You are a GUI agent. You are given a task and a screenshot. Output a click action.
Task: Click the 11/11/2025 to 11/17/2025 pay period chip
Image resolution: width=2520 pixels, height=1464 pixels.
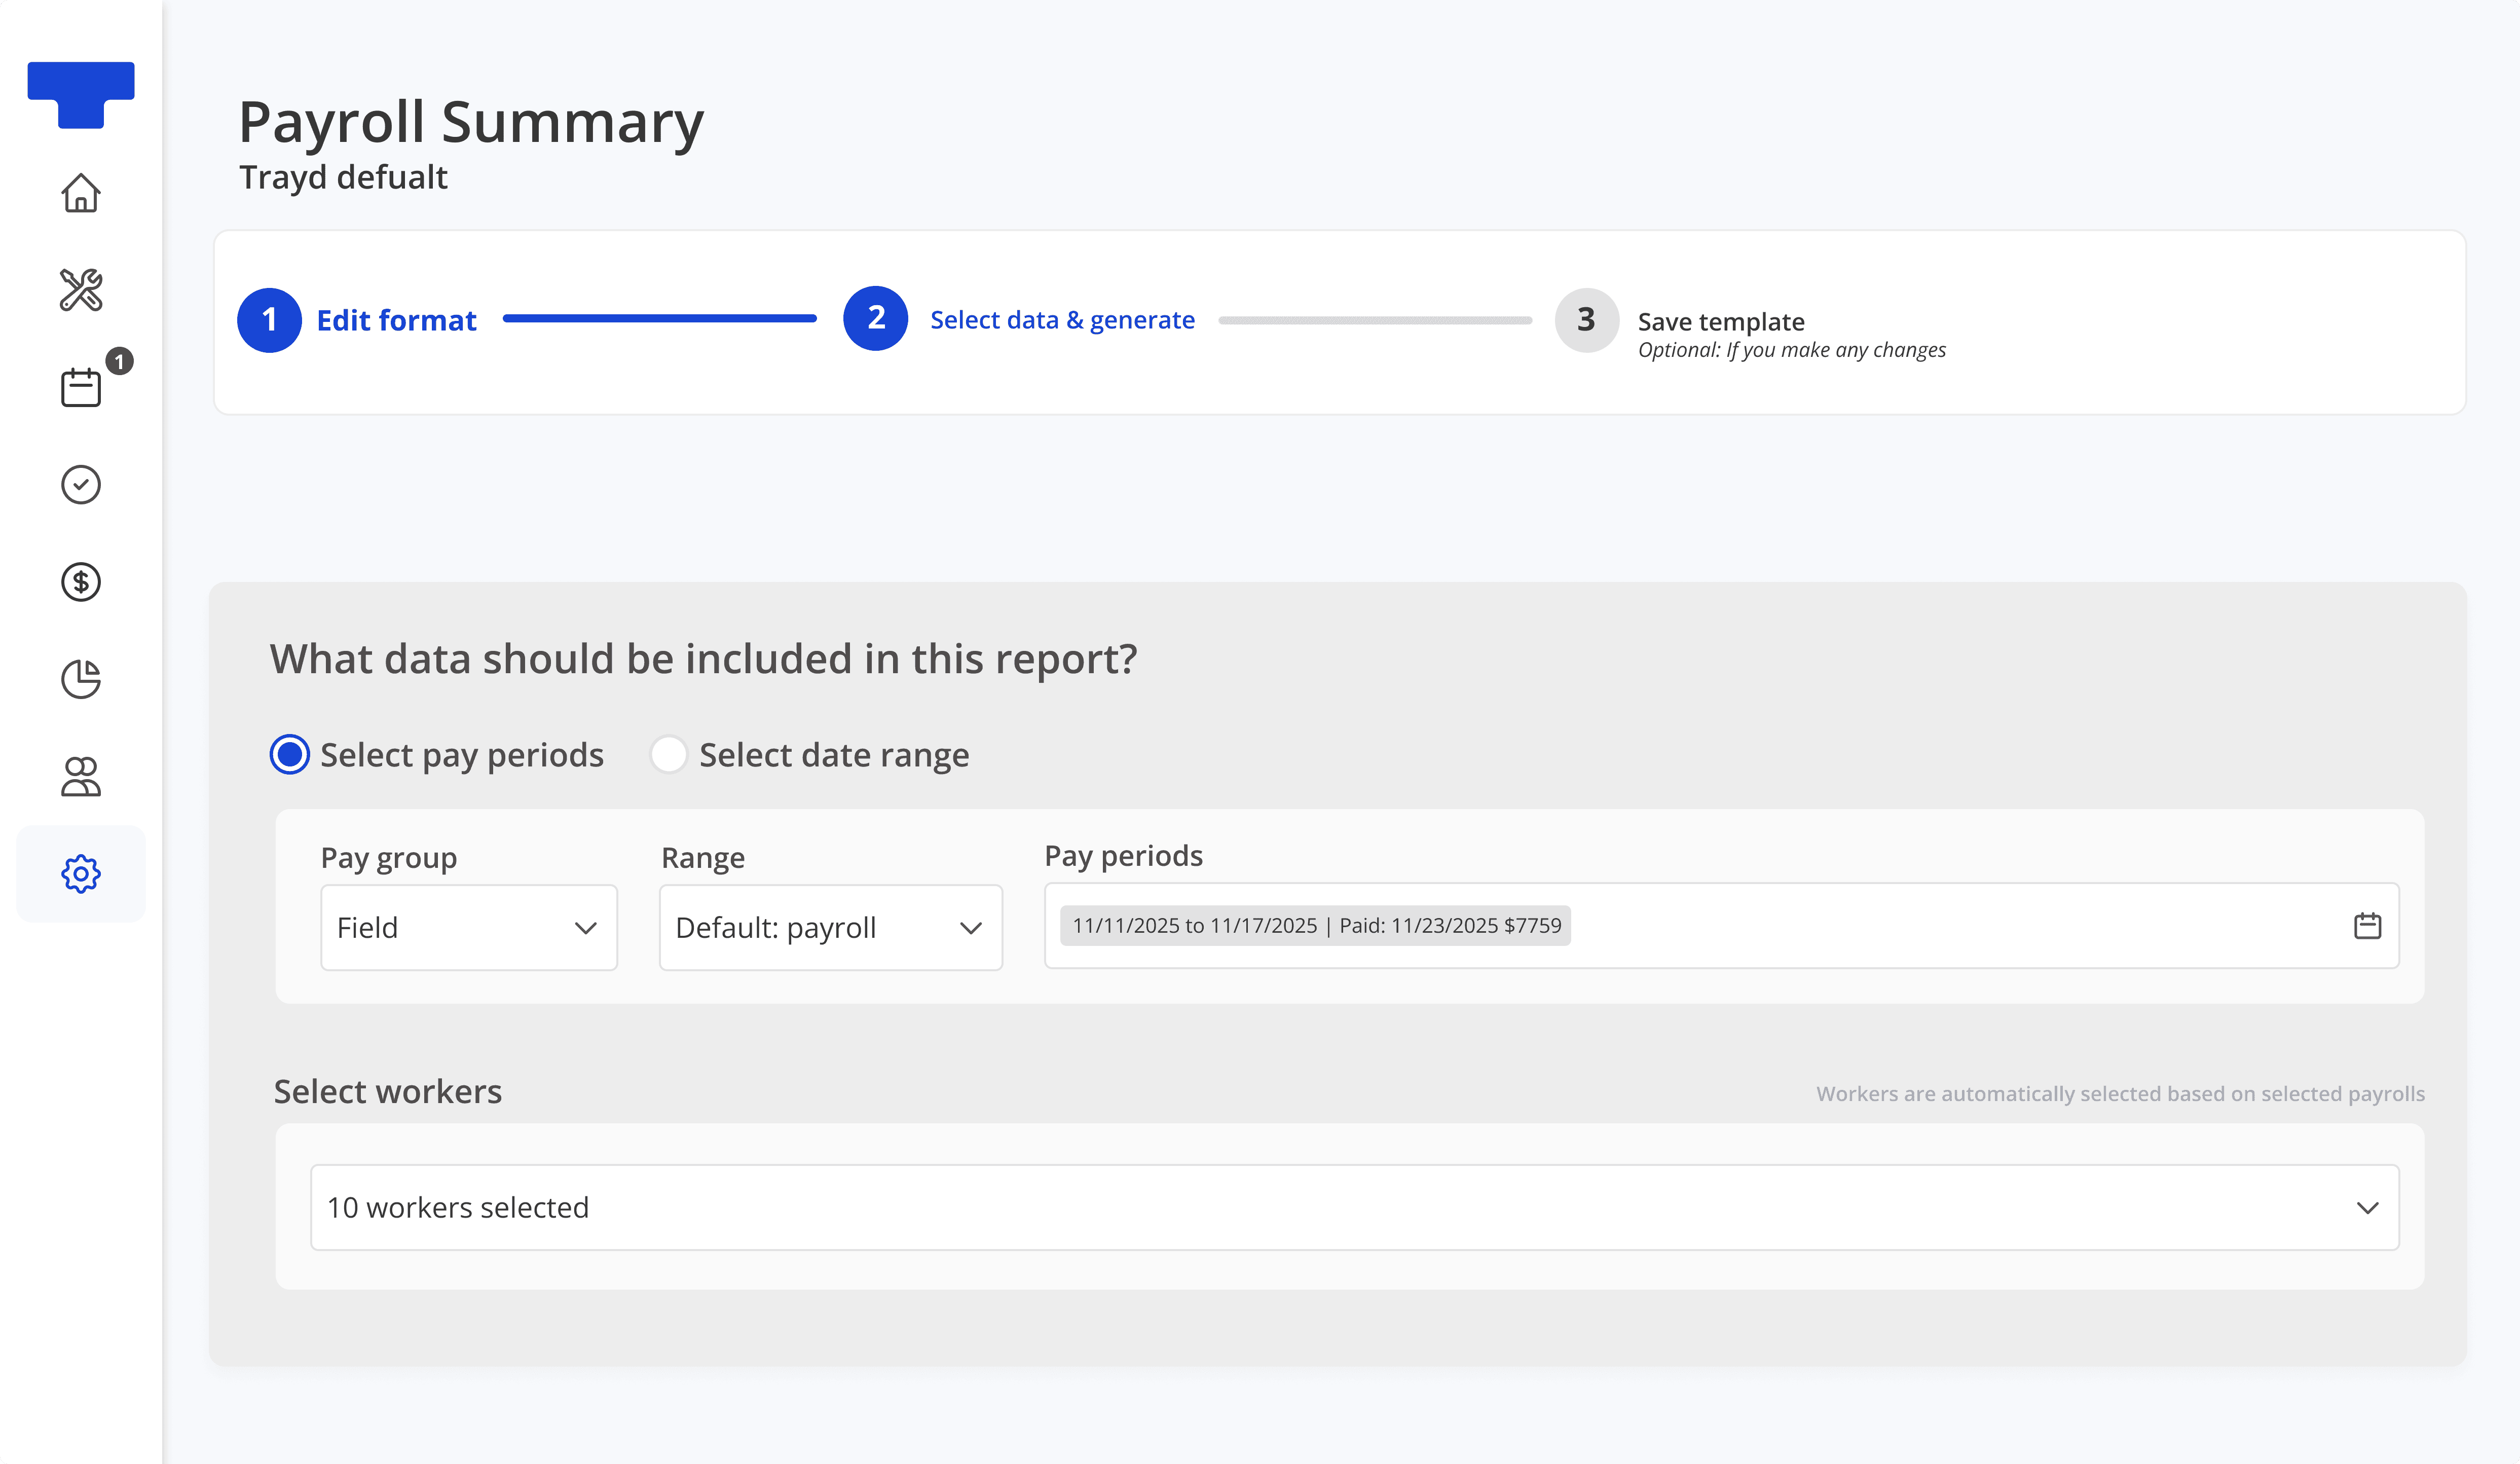[1315, 926]
